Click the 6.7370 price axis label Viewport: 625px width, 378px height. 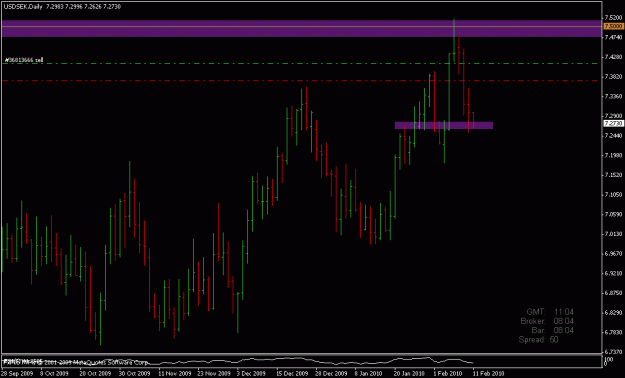[613, 352]
